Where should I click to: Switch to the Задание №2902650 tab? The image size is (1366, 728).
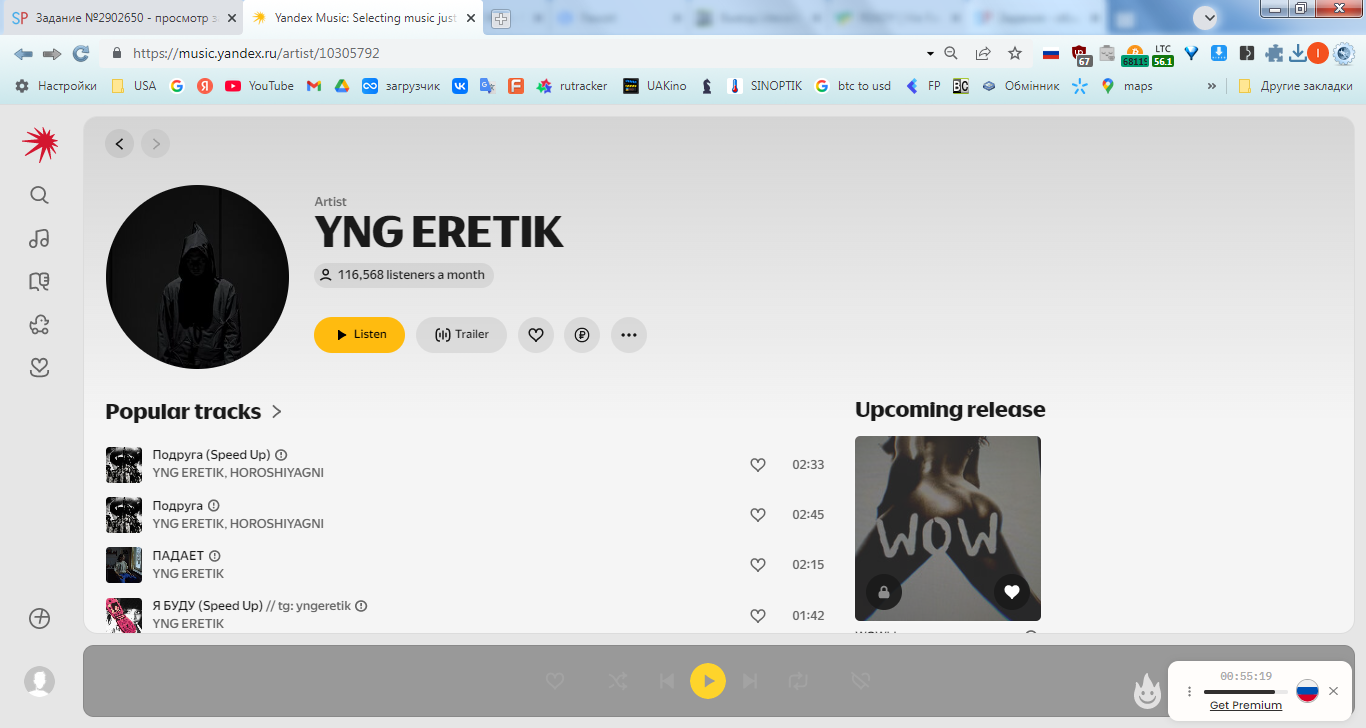coord(121,18)
